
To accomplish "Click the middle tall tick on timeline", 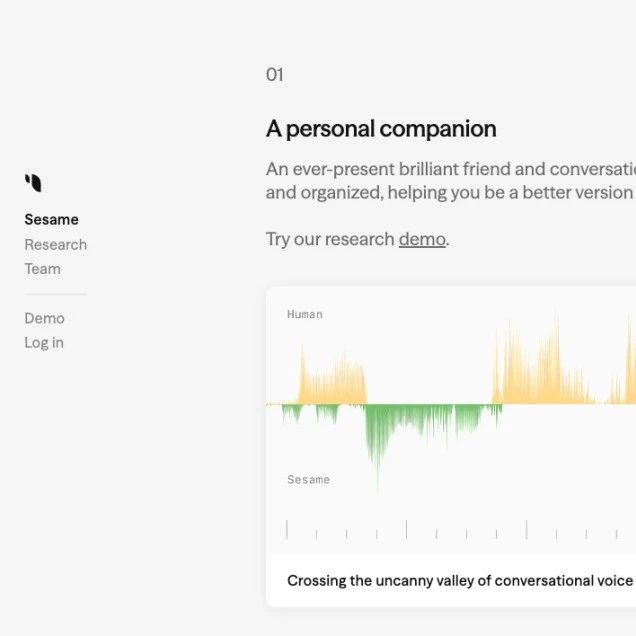I will tap(406, 530).
